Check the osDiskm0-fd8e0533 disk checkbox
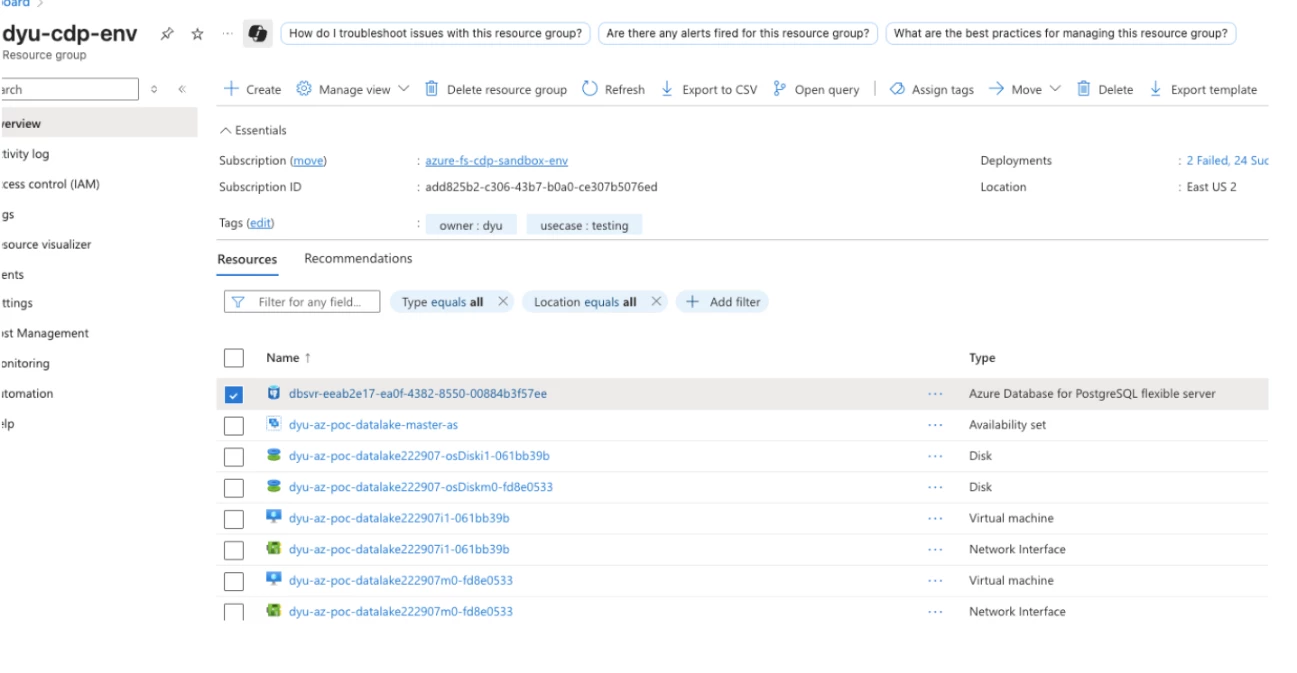This screenshot has height=673, width=1297. tap(234, 488)
